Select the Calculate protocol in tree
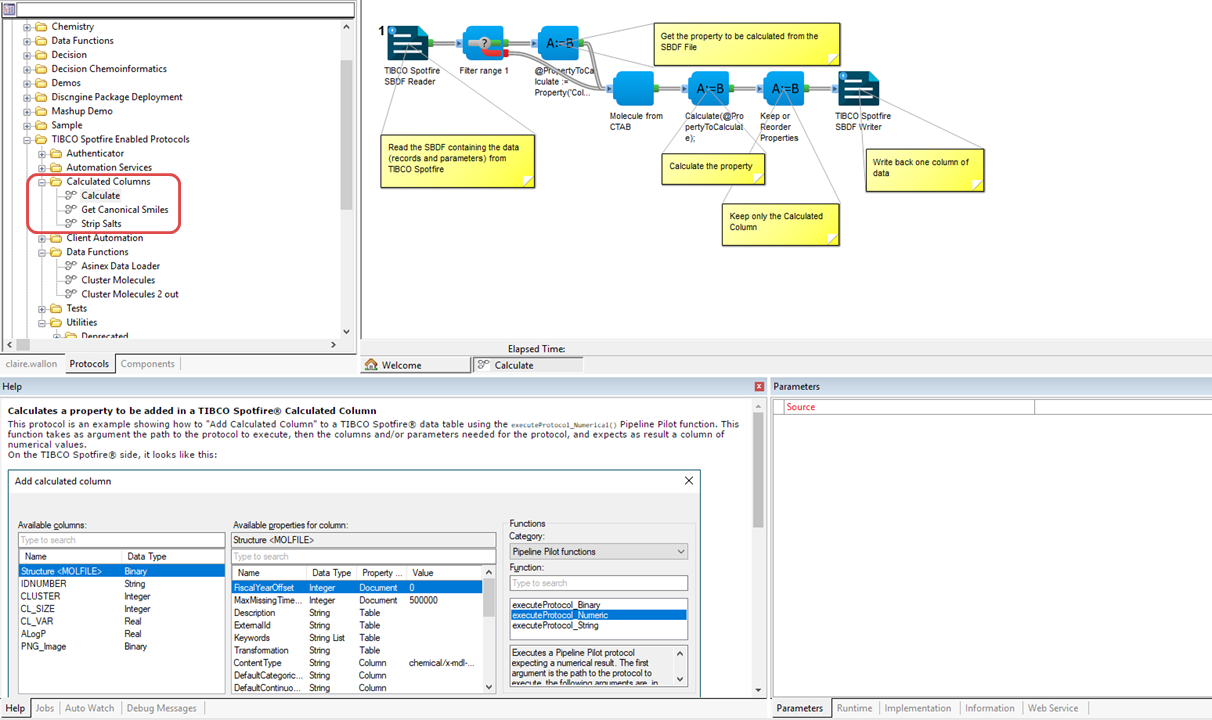The width and height of the screenshot is (1212, 720). click(x=101, y=196)
